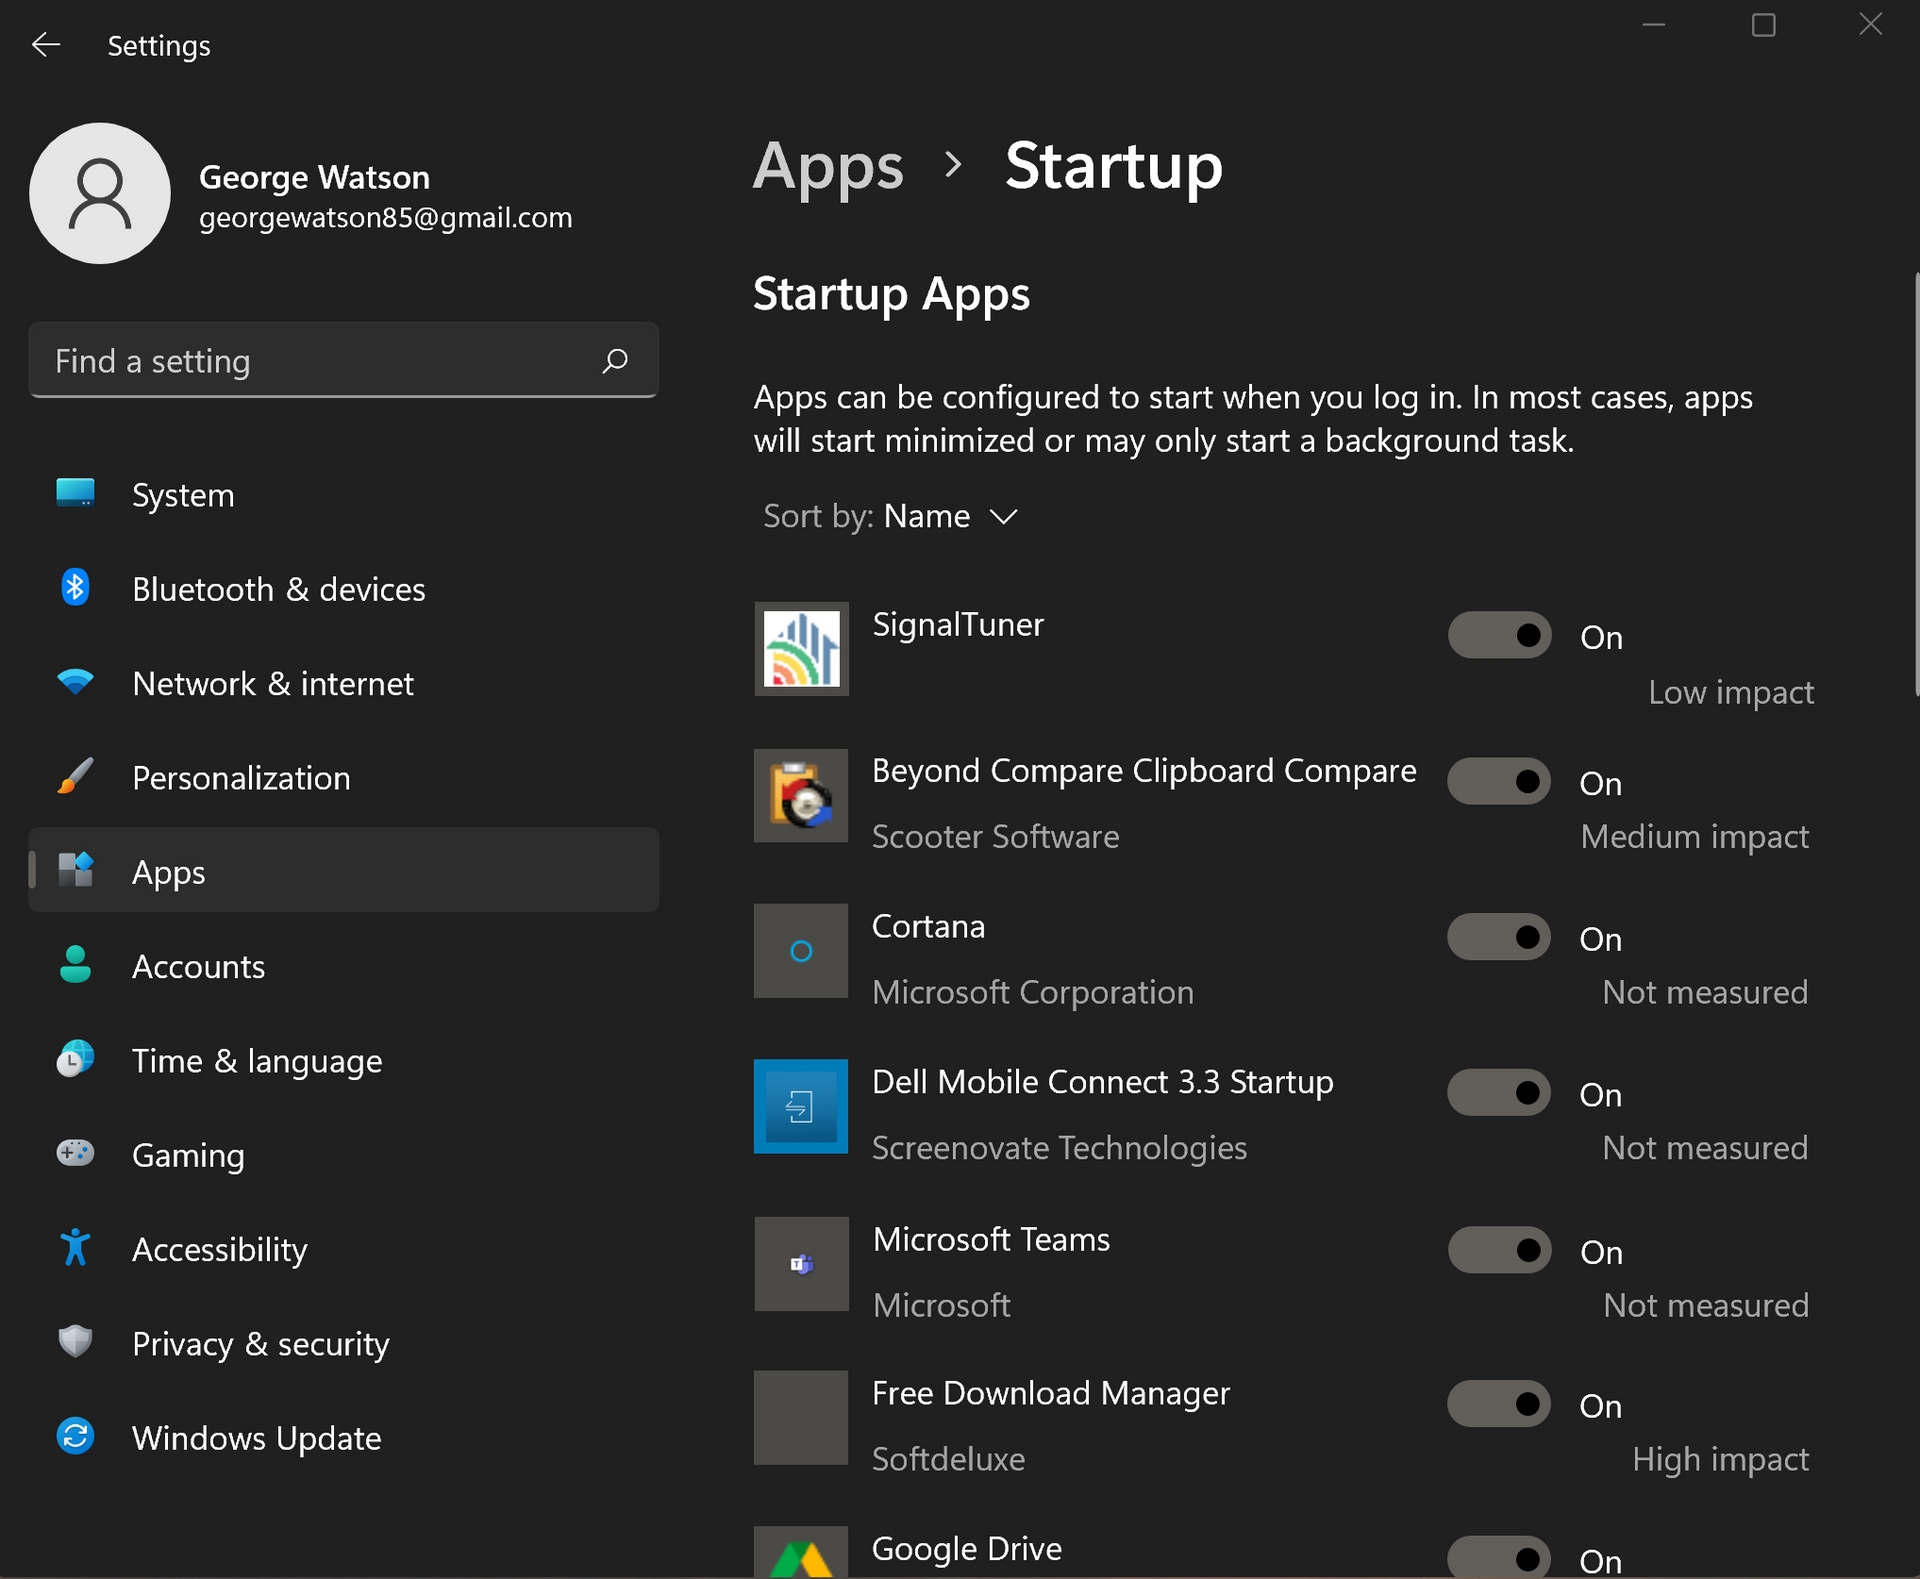1920x1579 pixels.
Task: Open Windows Update page
Action: tap(344, 1437)
